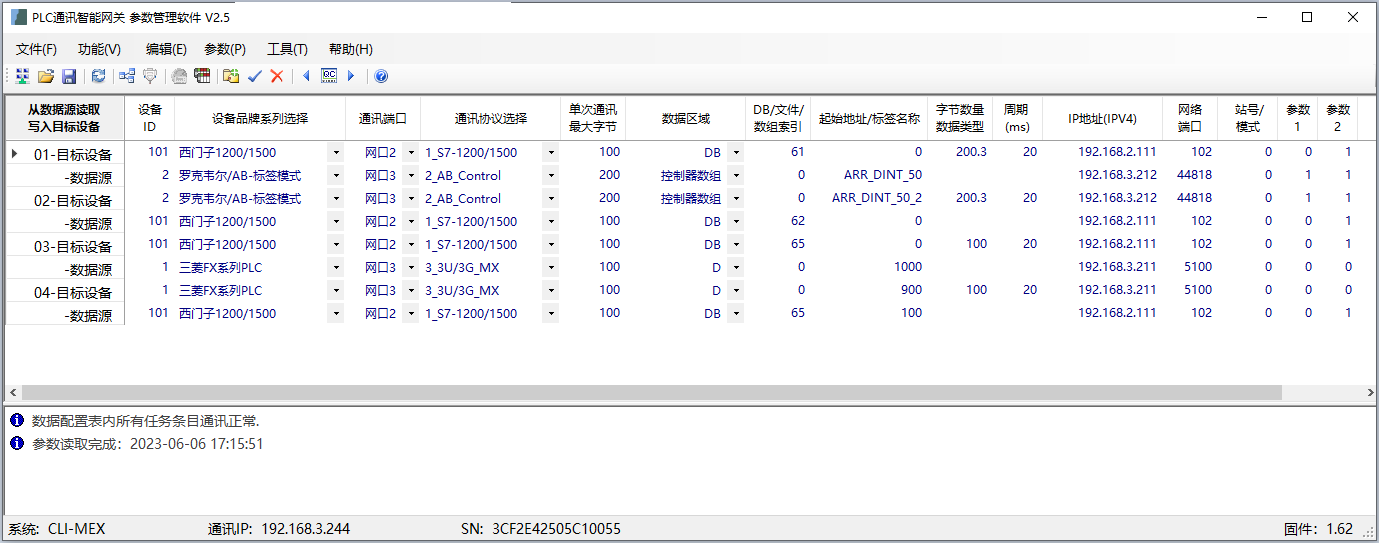Screen dimensions: 1379x543
Task: Click the app icon in the title bar
Action: click(18, 16)
